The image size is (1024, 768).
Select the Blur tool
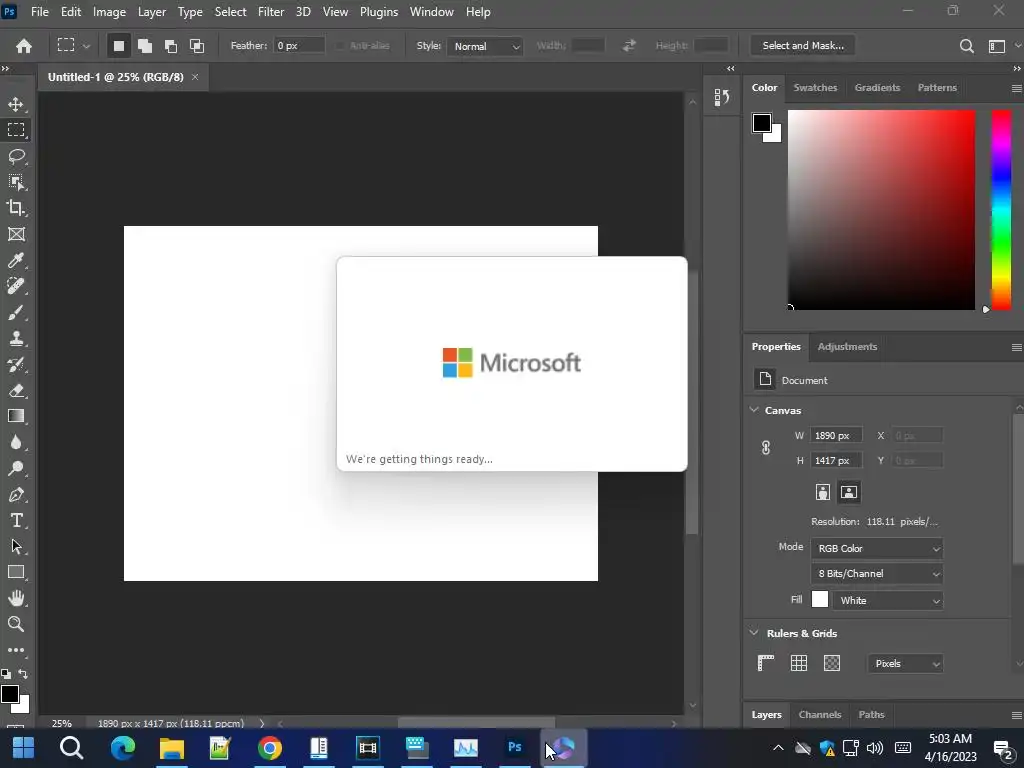click(16, 443)
